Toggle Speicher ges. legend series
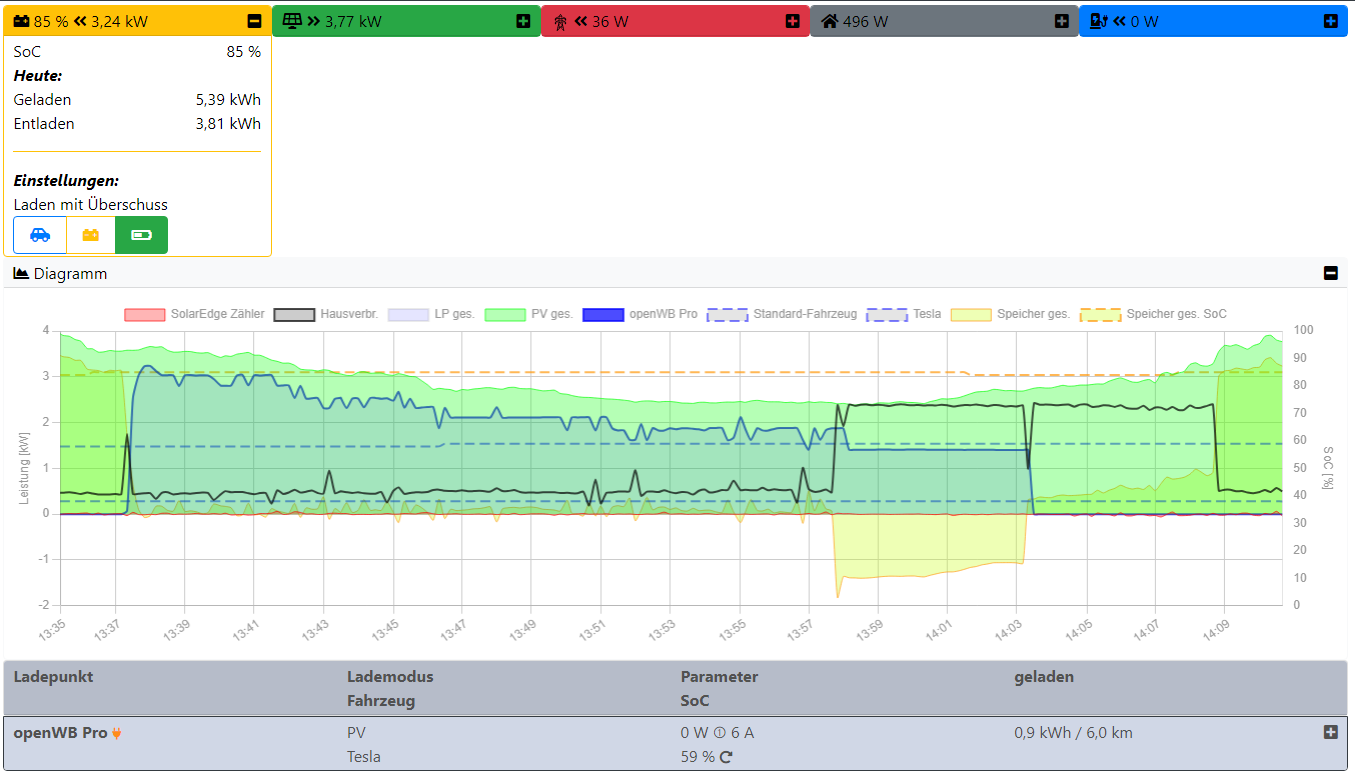Viewport: 1355px width, 776px height. [1010, 314]
